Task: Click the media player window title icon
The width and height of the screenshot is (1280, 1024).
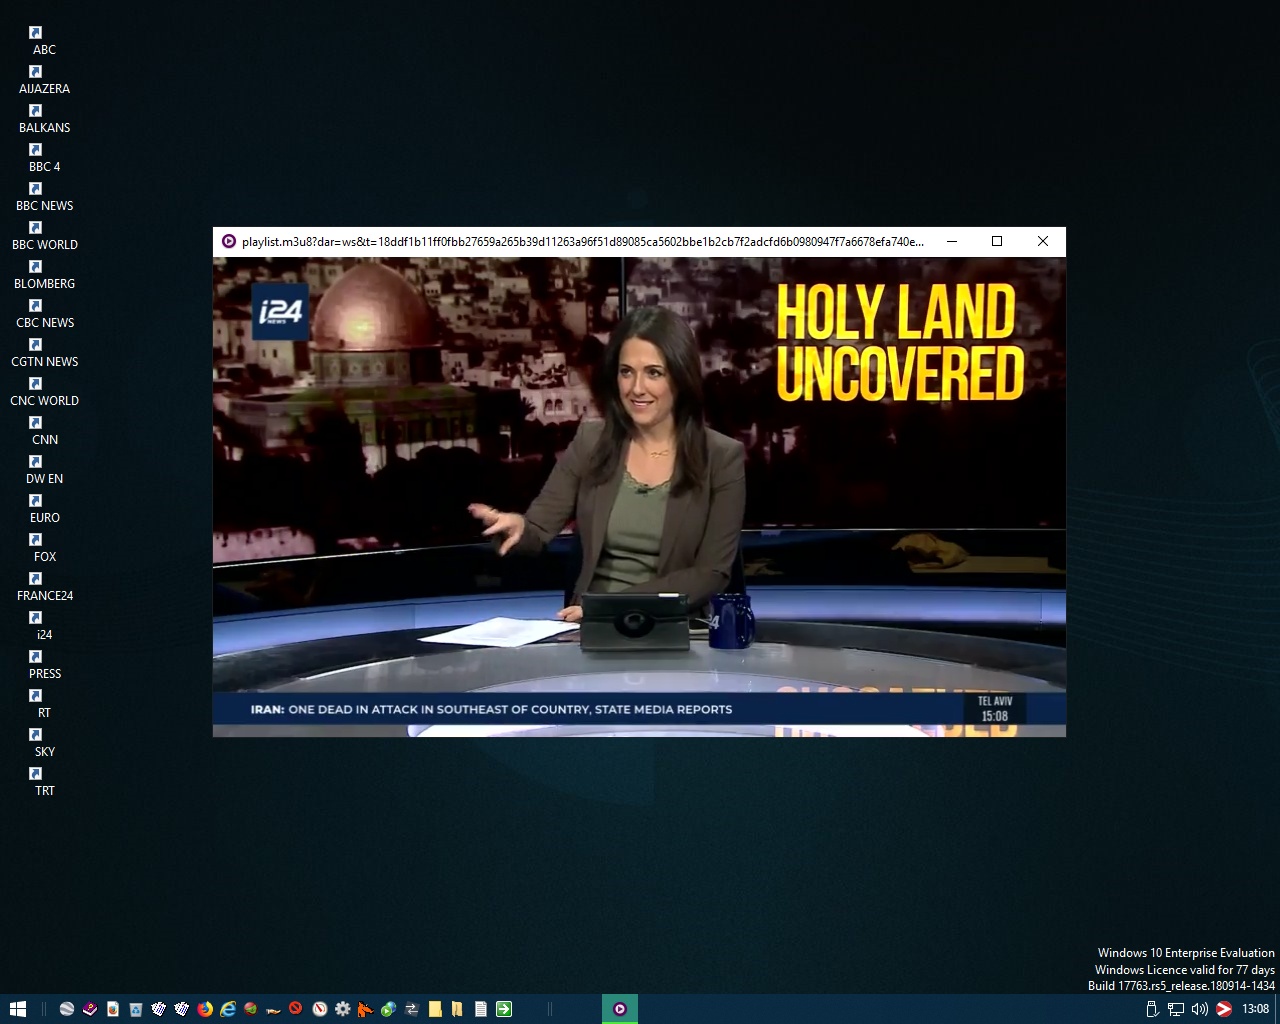Action: click(228, 241)
